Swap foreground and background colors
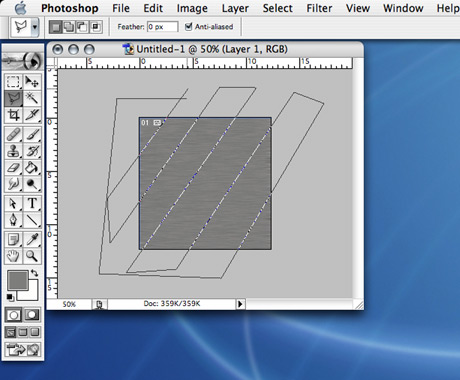The width and height of the screenshot is (460, 380). click(x=35, y=273)
